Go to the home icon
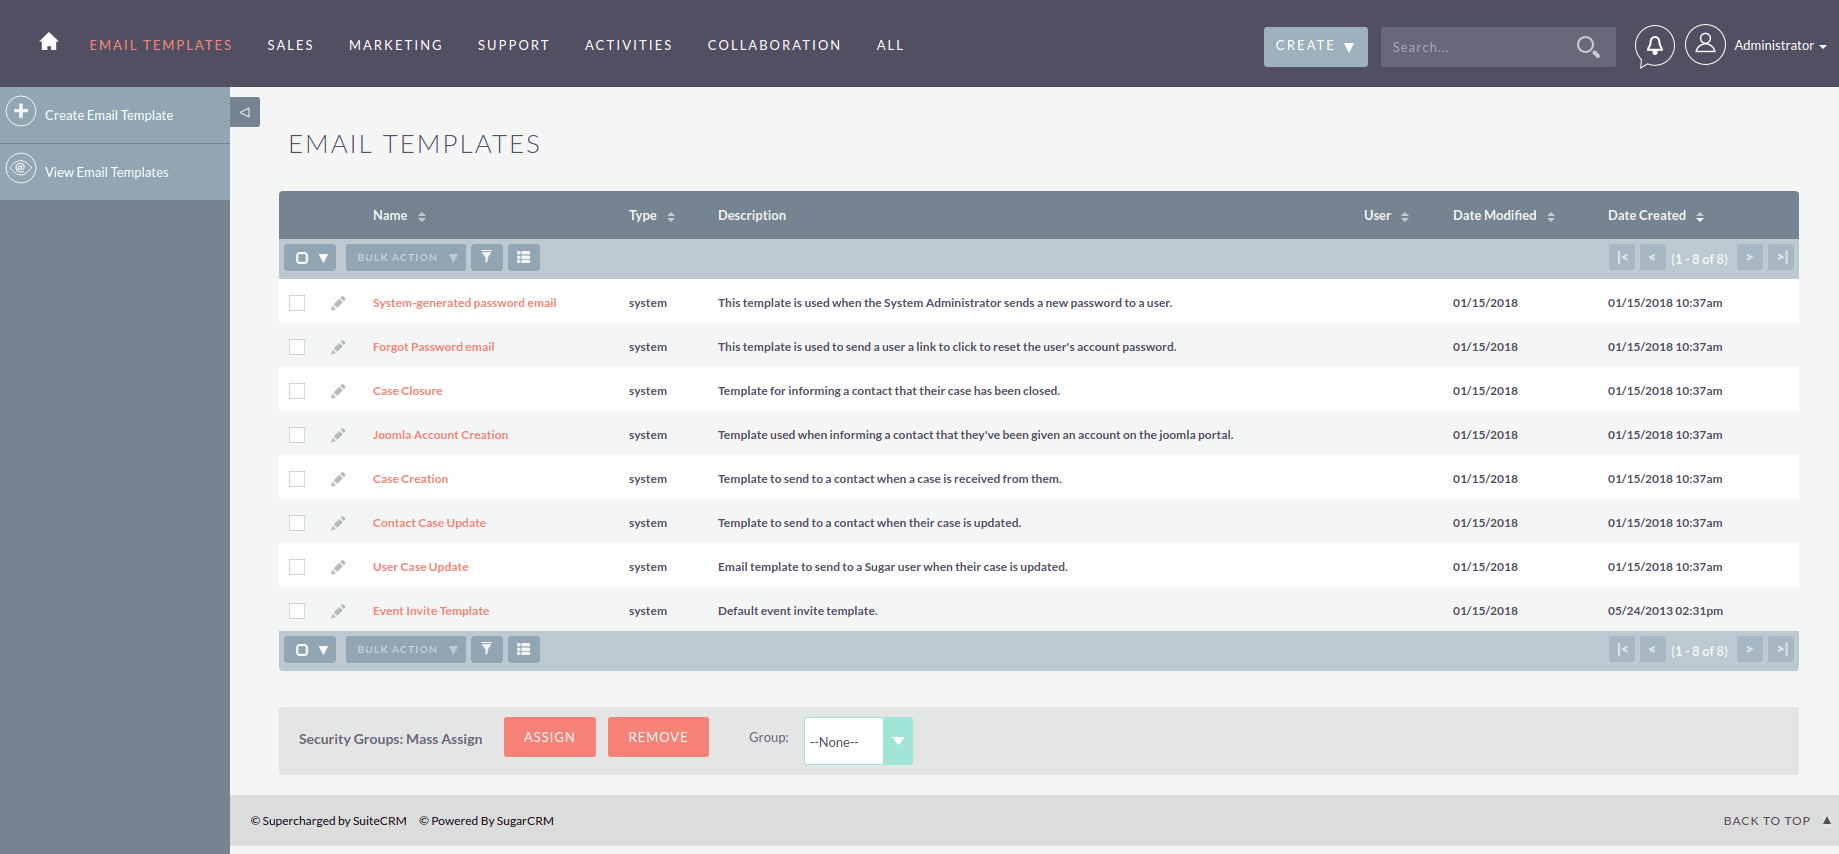 coord(48,42)
